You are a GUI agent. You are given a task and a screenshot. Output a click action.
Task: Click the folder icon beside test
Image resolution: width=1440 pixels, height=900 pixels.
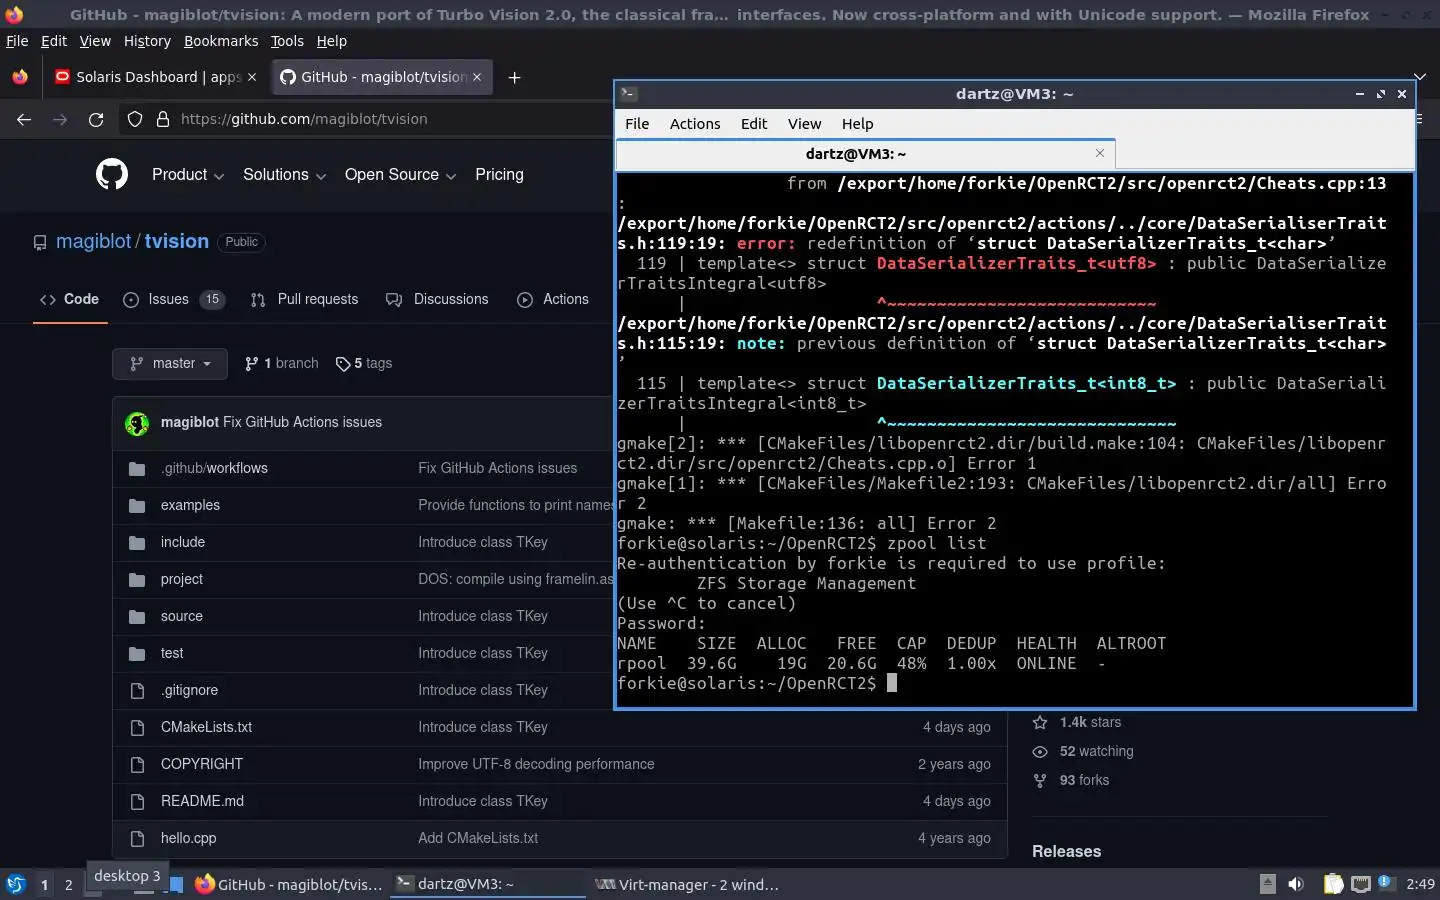[x=137, y=653]
